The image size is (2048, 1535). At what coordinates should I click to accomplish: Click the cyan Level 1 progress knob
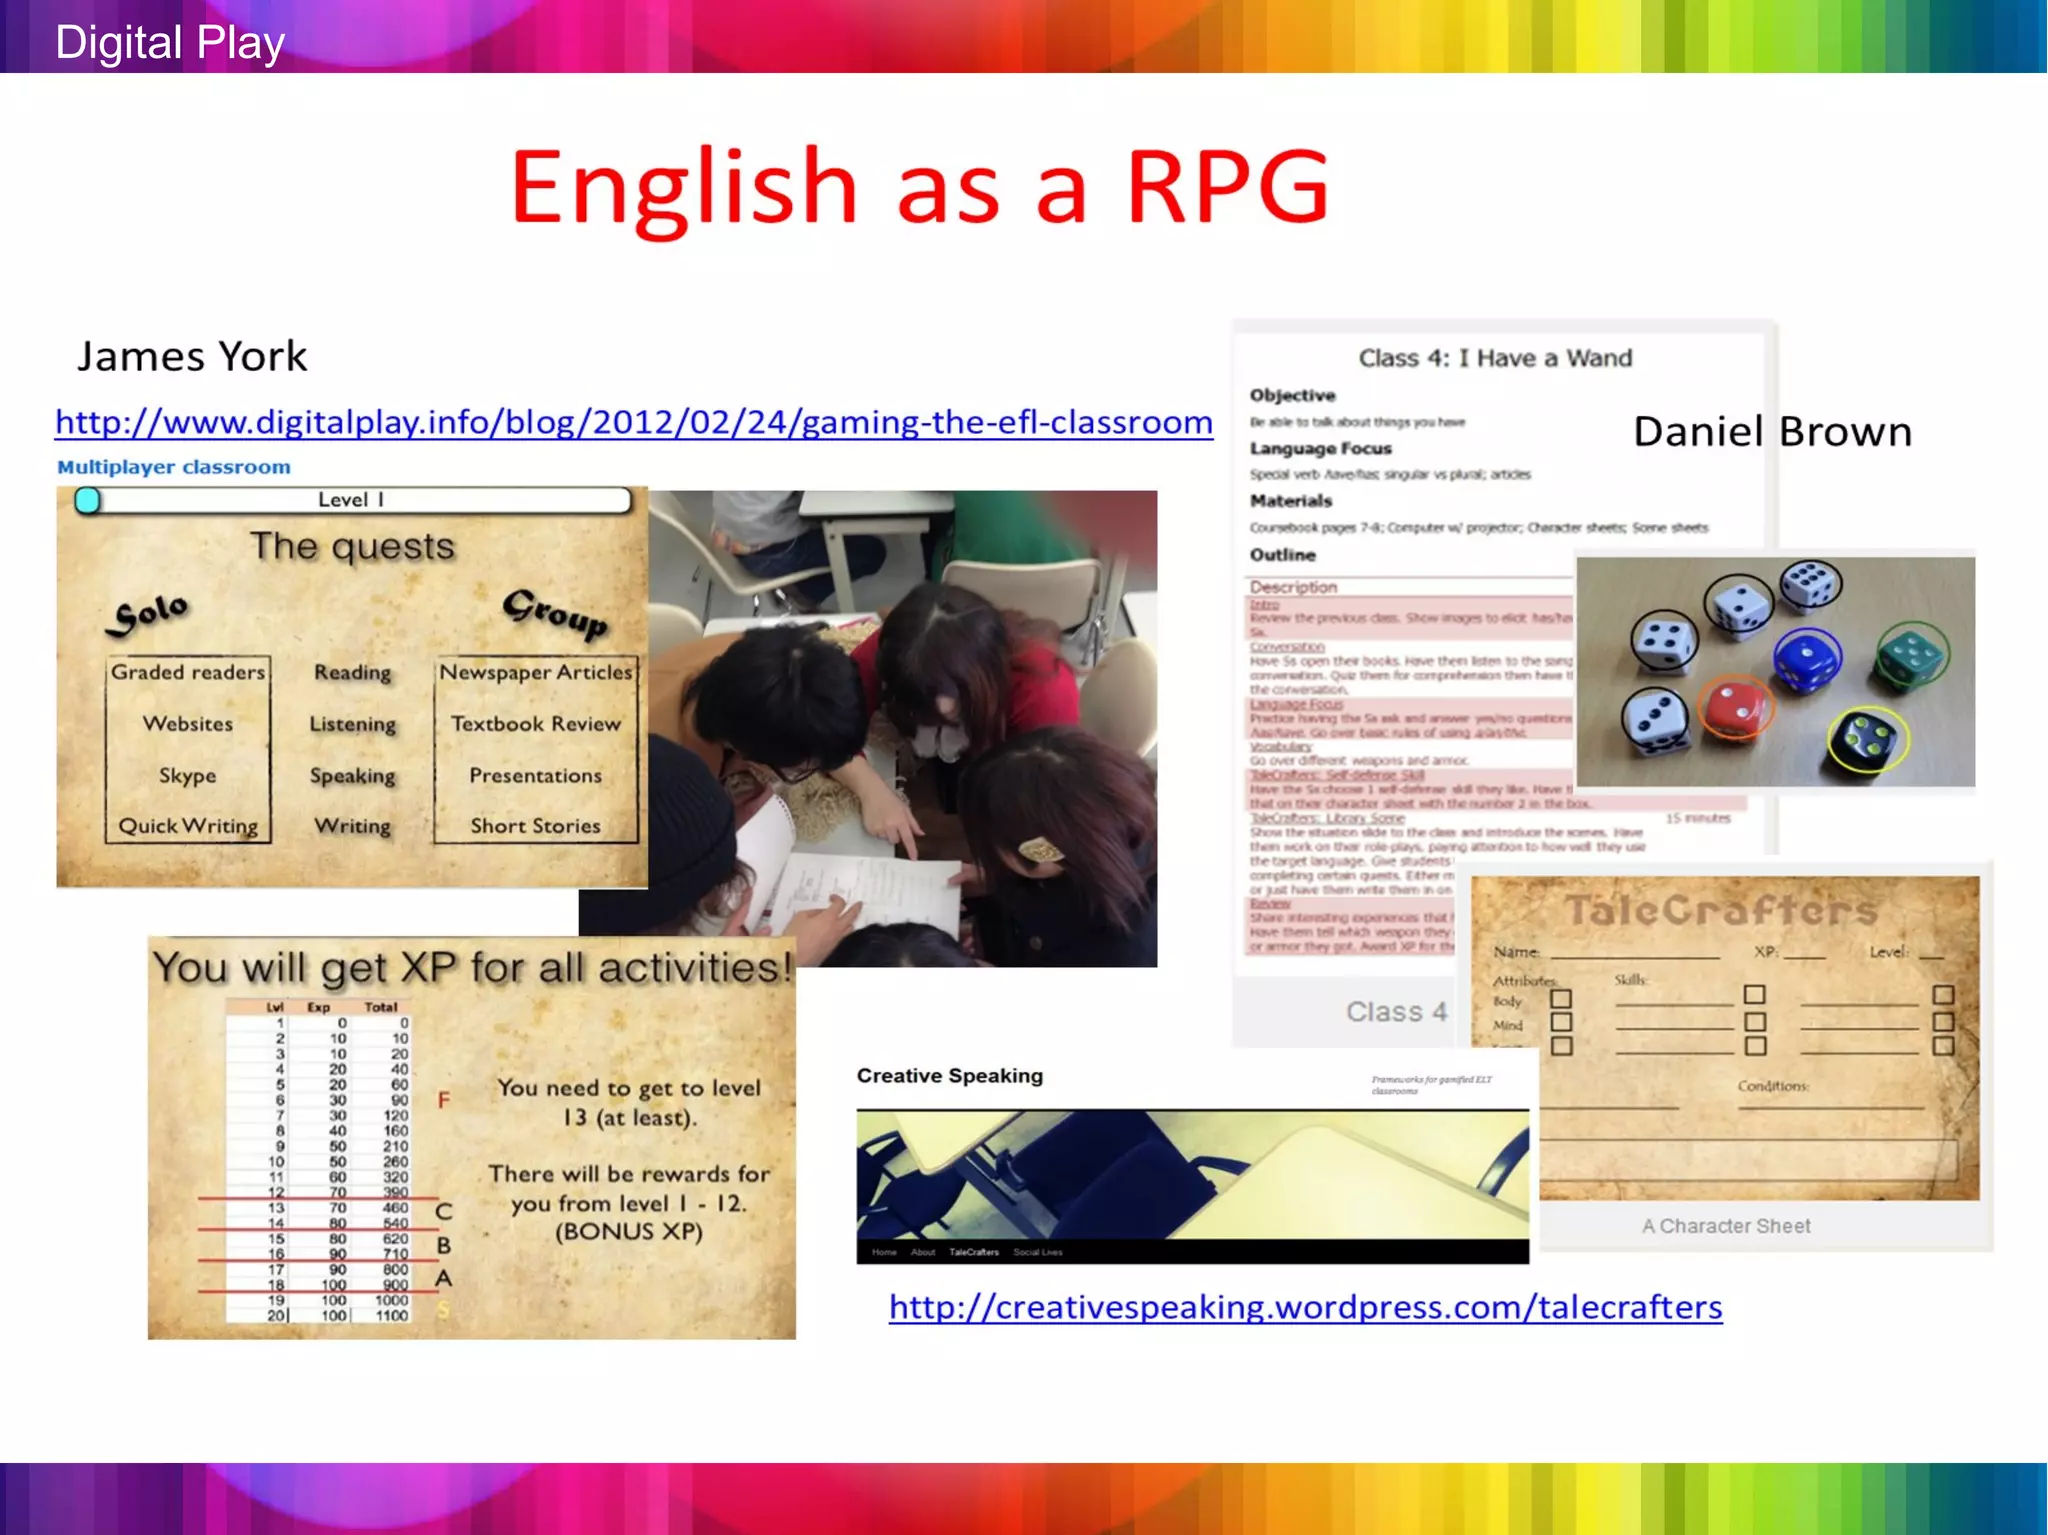coord(88,500)
